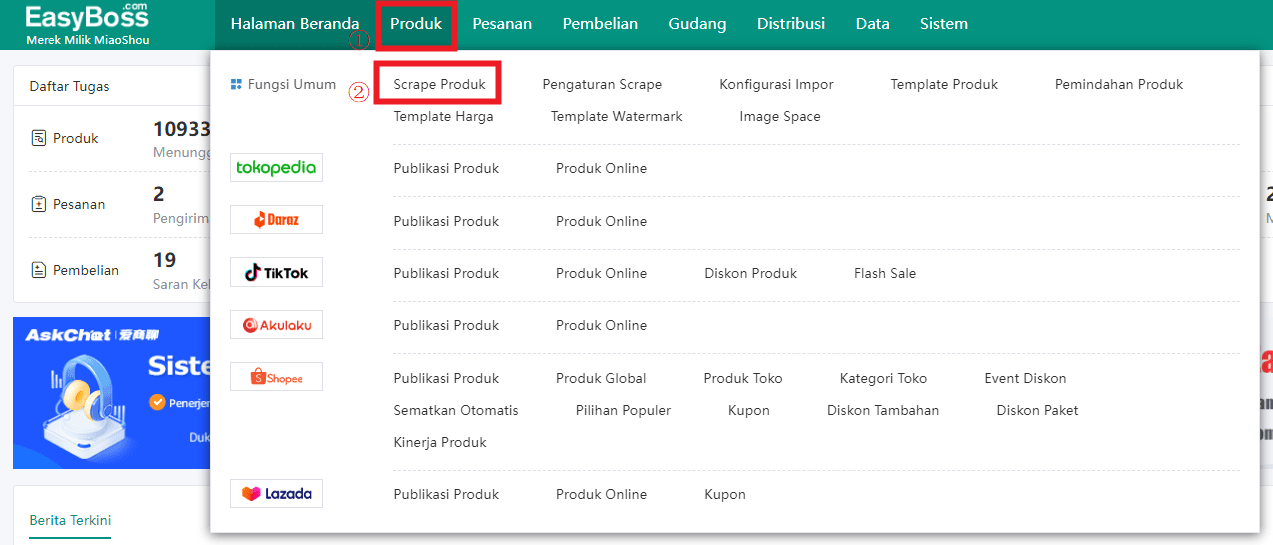Open Flash Sale under TikTok
This screenshot has width=1273, height=545.
885,273
